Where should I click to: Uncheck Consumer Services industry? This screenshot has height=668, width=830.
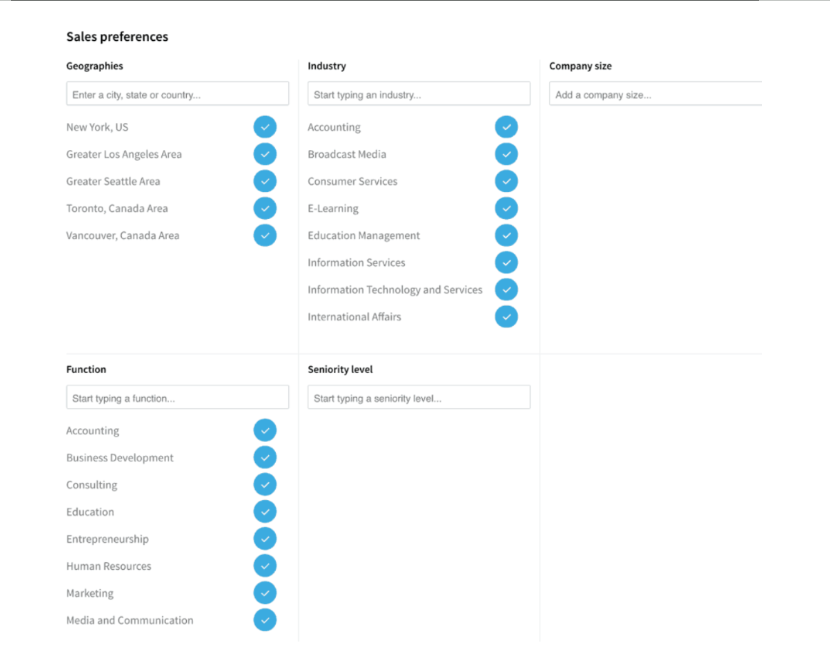pyautogui.click(x=507, y=181)
